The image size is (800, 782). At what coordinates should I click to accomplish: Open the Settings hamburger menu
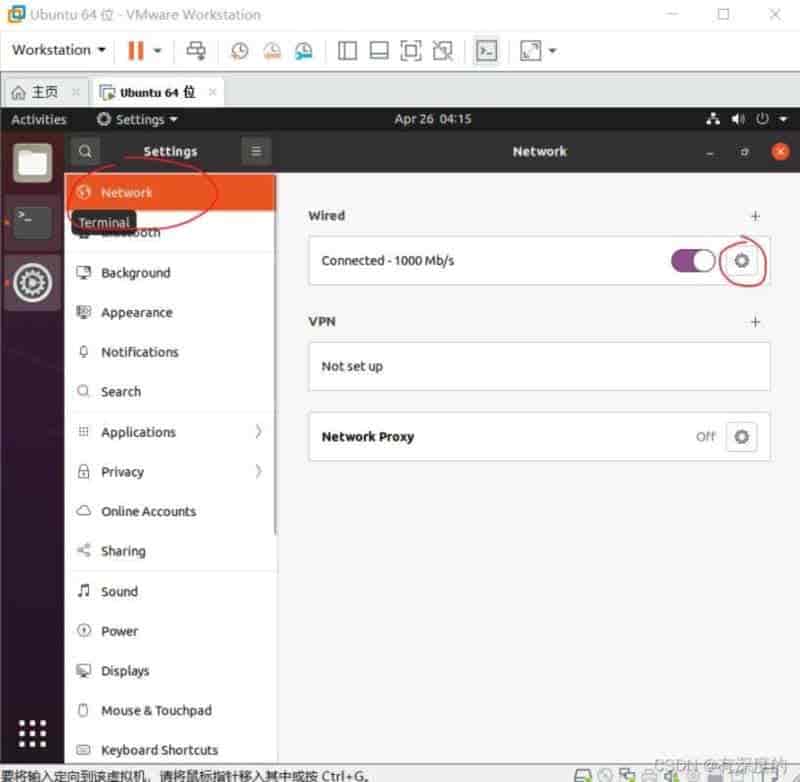pyautogui.click(x=256, y=151)
